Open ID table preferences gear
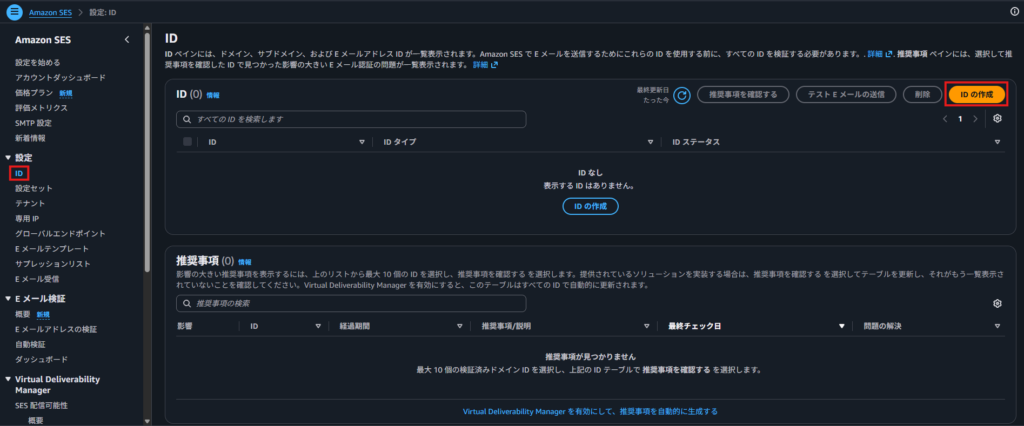The image size is (1024, 426). point(997,119)
